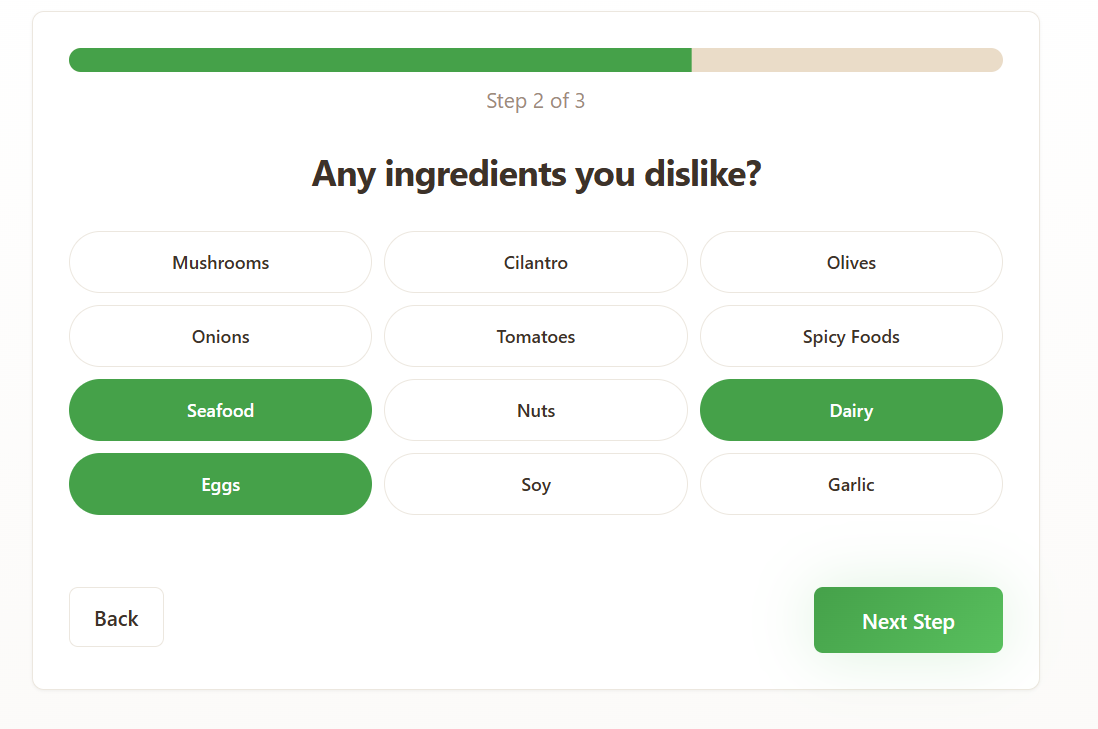Mark Olives as disliked
The width and height of the screenshot is (1098, 729).
[x=851, y=262]
